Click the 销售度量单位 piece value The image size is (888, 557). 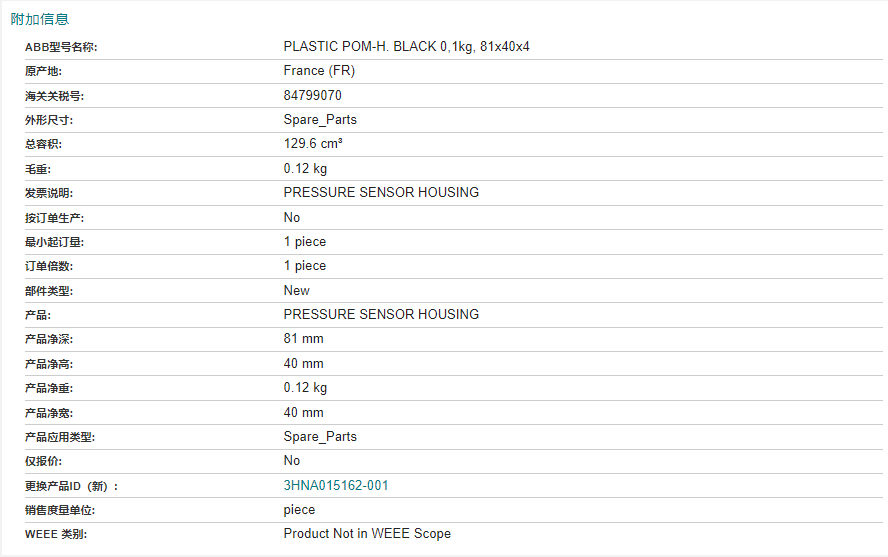click(x=299, y=510)
